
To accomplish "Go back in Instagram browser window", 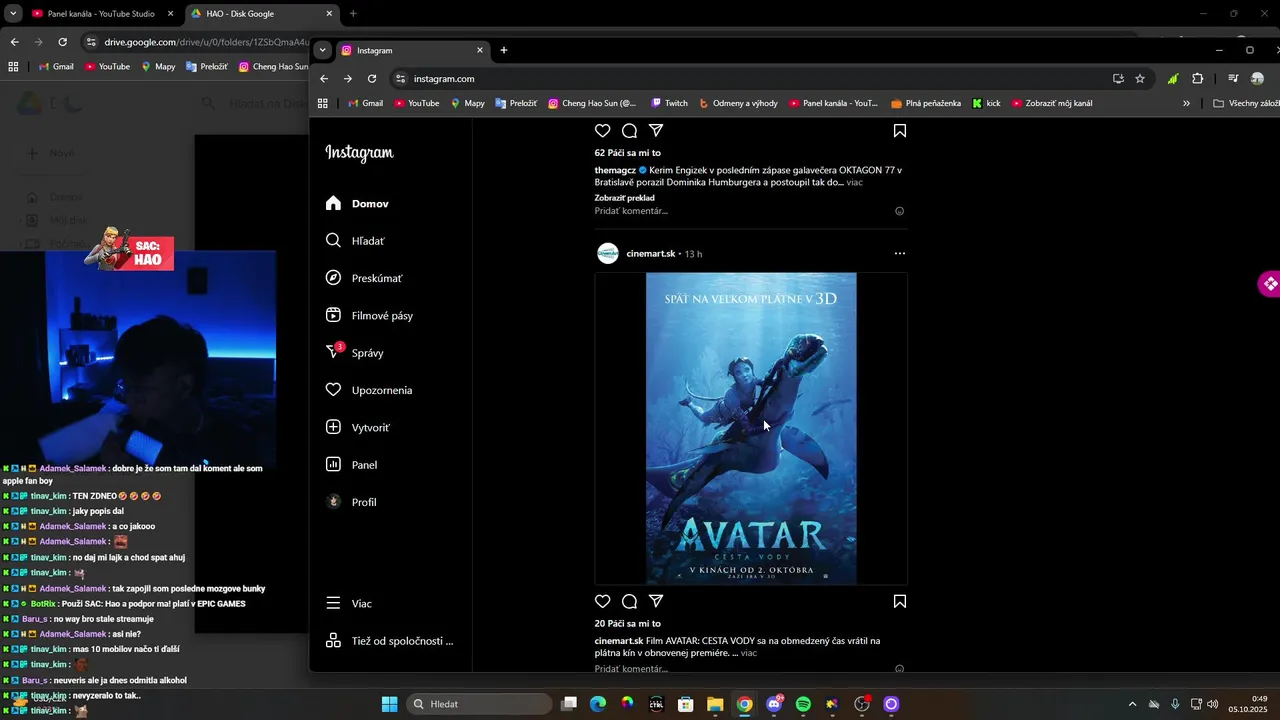I will 324,79.
